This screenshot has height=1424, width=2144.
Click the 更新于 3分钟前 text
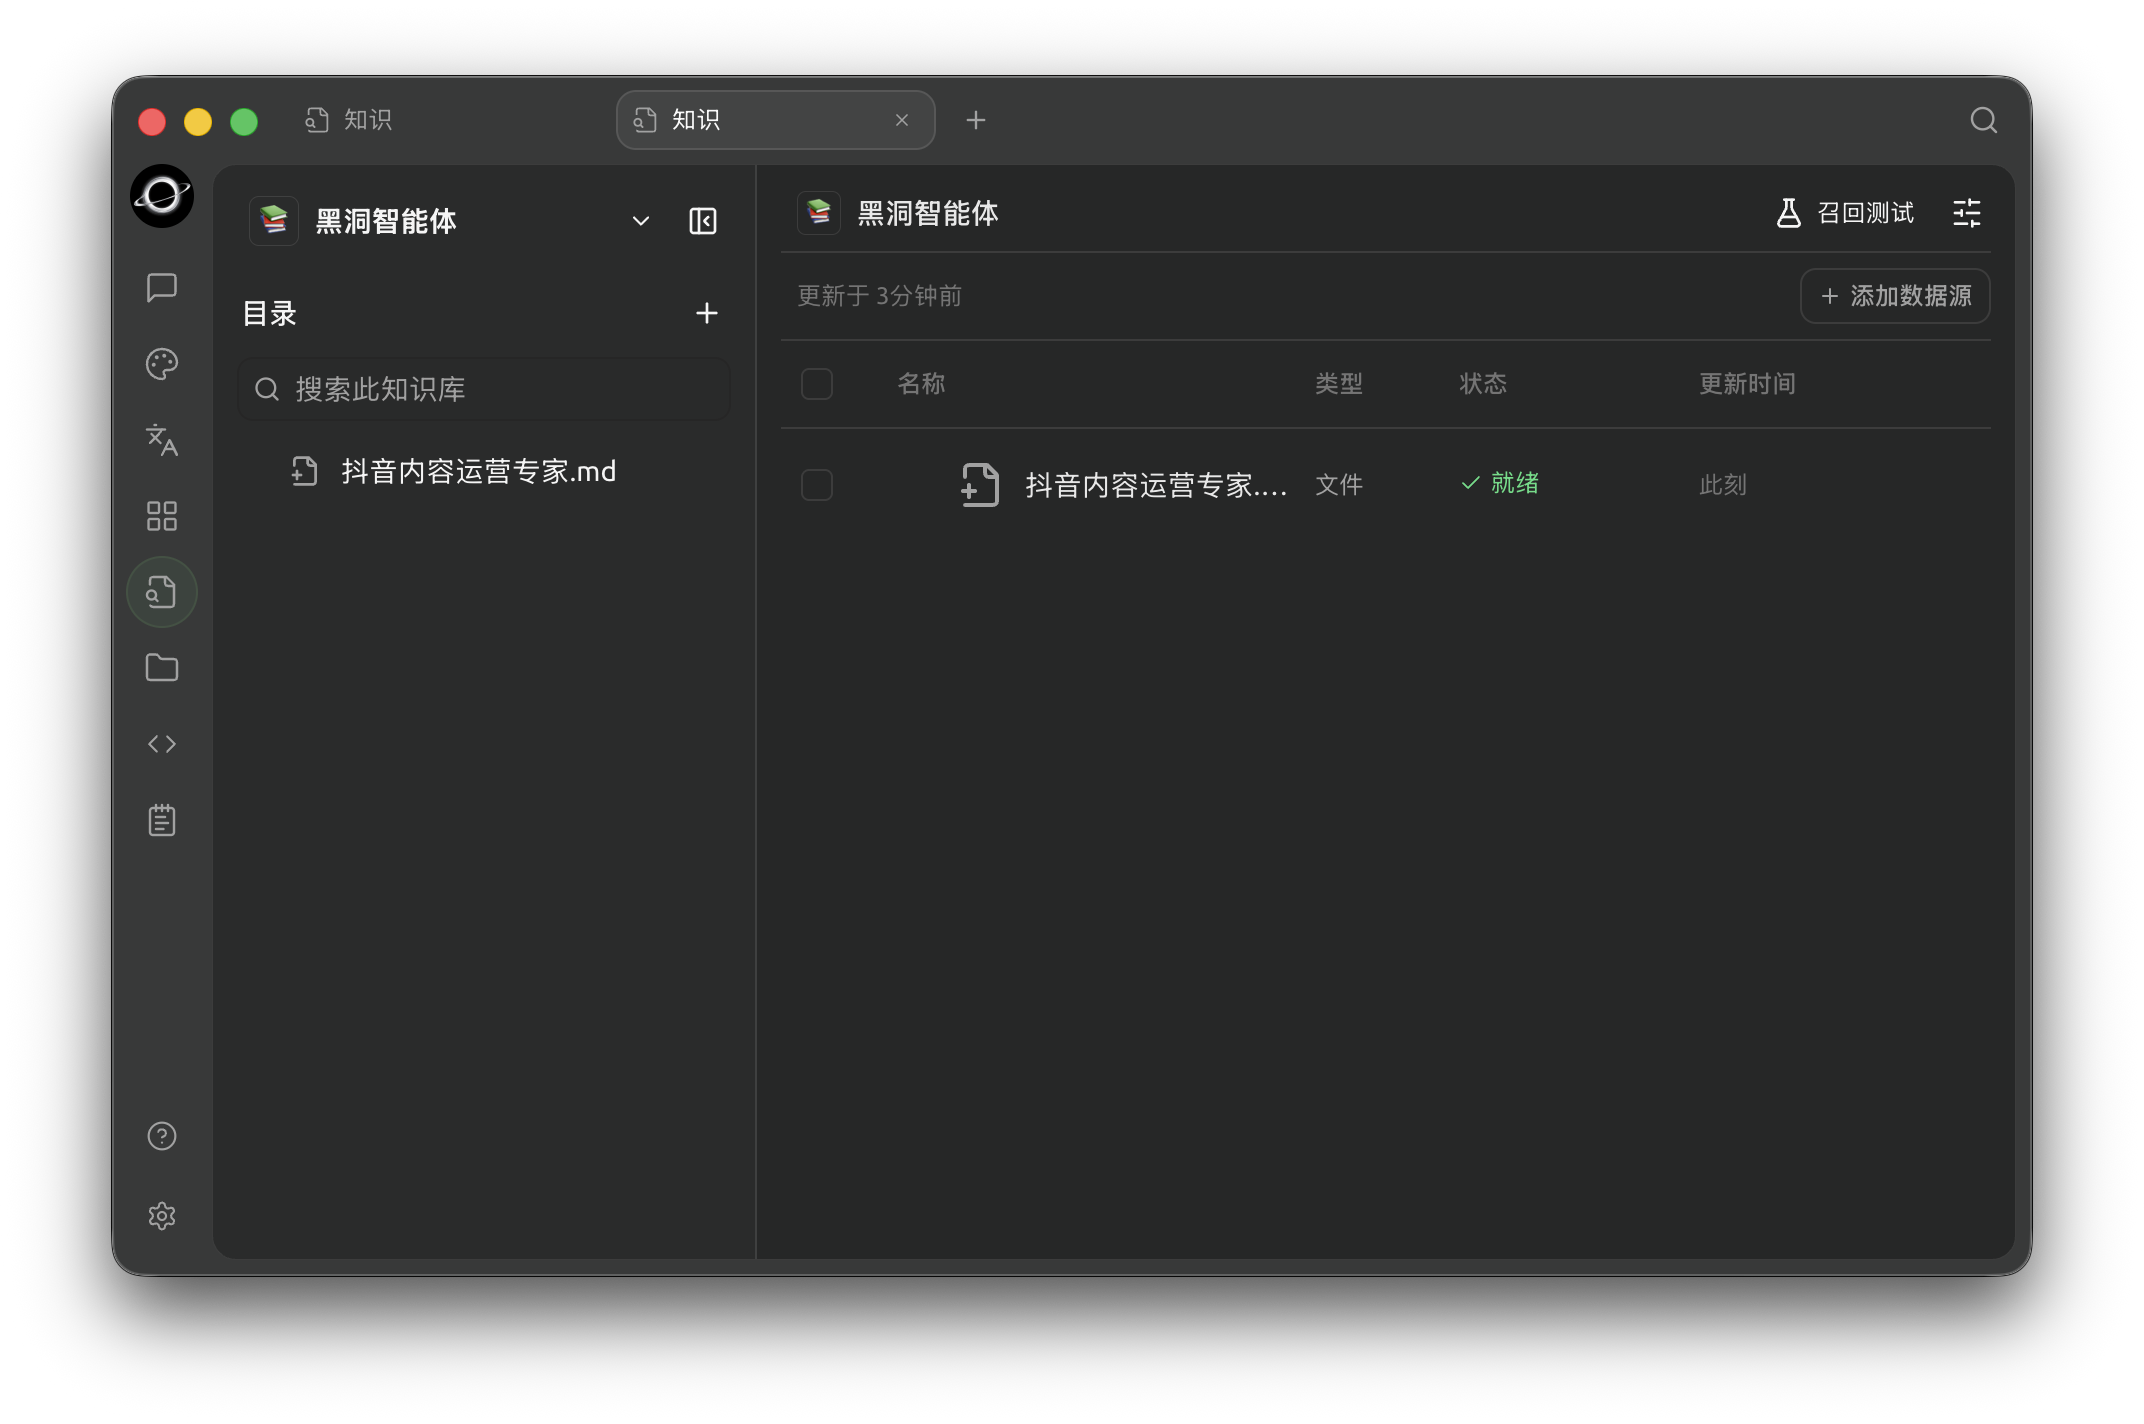(x=879, y=296)
